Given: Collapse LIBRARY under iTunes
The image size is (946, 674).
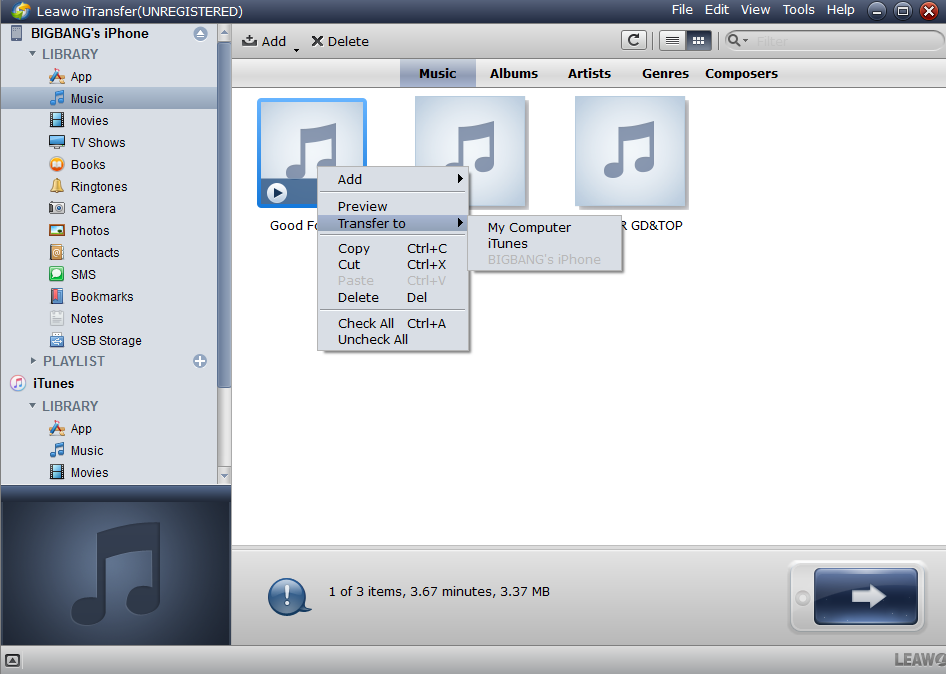Looking at the screenshot, I should pyautogui.click(x=33, y=406).
